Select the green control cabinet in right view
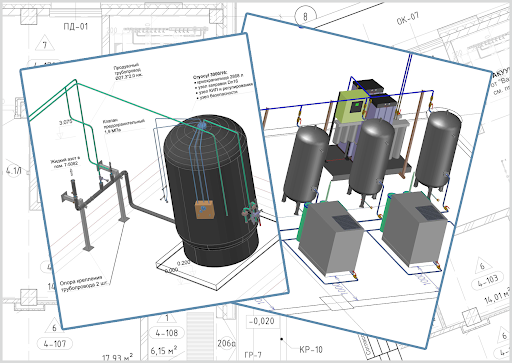Screen dimensions: 512x363 tap(353, 106)
